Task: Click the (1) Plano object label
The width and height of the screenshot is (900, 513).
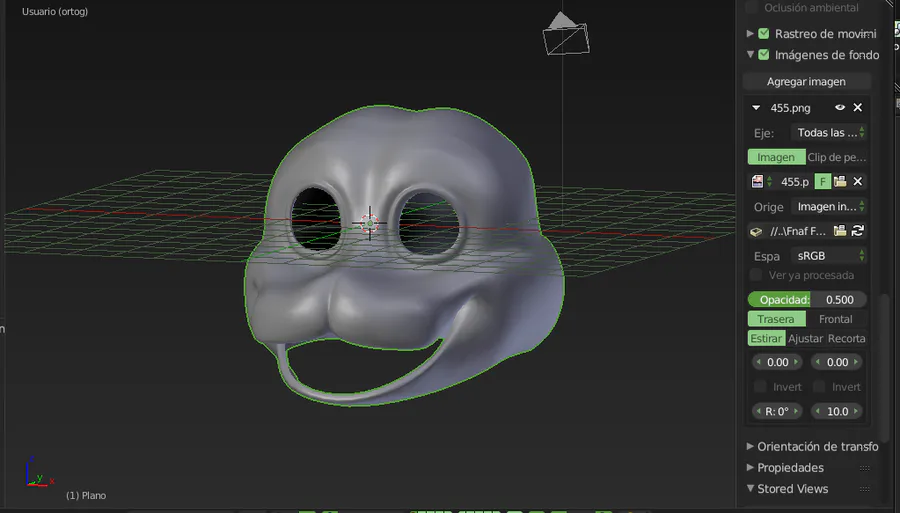Action: point(86,495)
